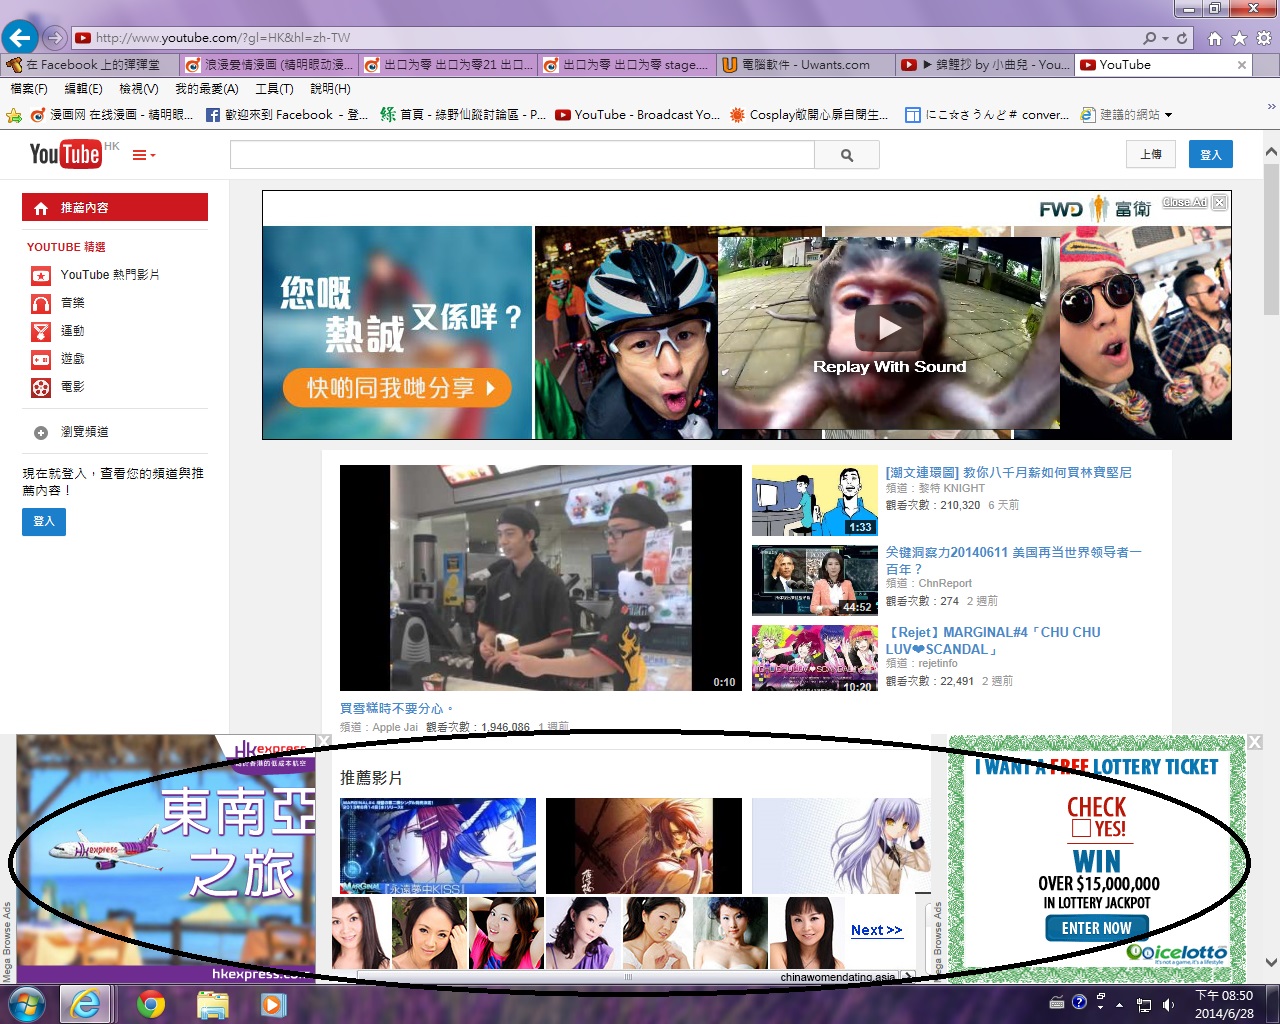This screenshot has width=1280, height=1024.
Task: Click the browser forward arrow button
Action: pos(55,38)
